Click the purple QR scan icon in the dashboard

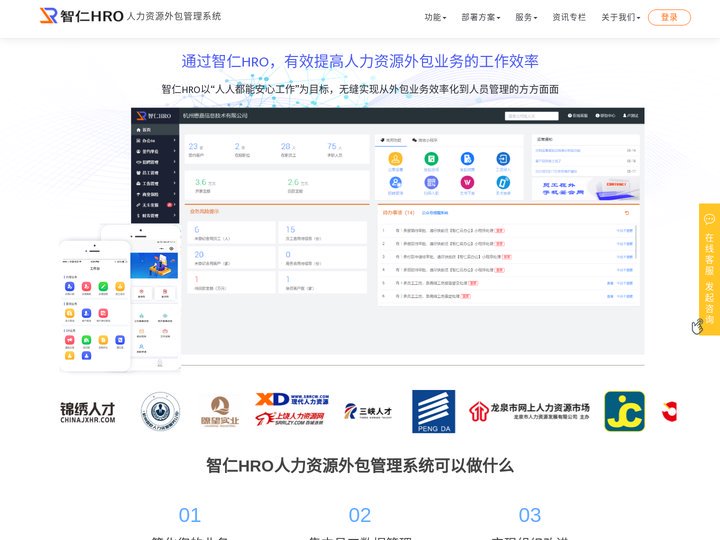pos(431,183)
